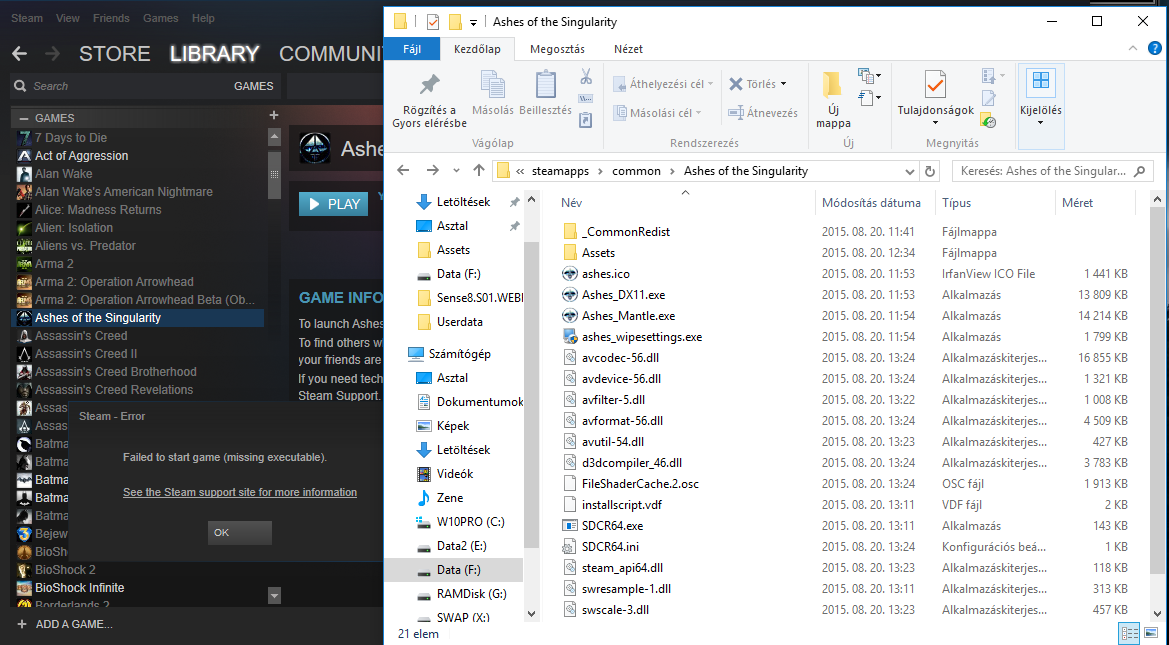
Task: Open the Fájl ribbon tab
Action: [412, 49]
